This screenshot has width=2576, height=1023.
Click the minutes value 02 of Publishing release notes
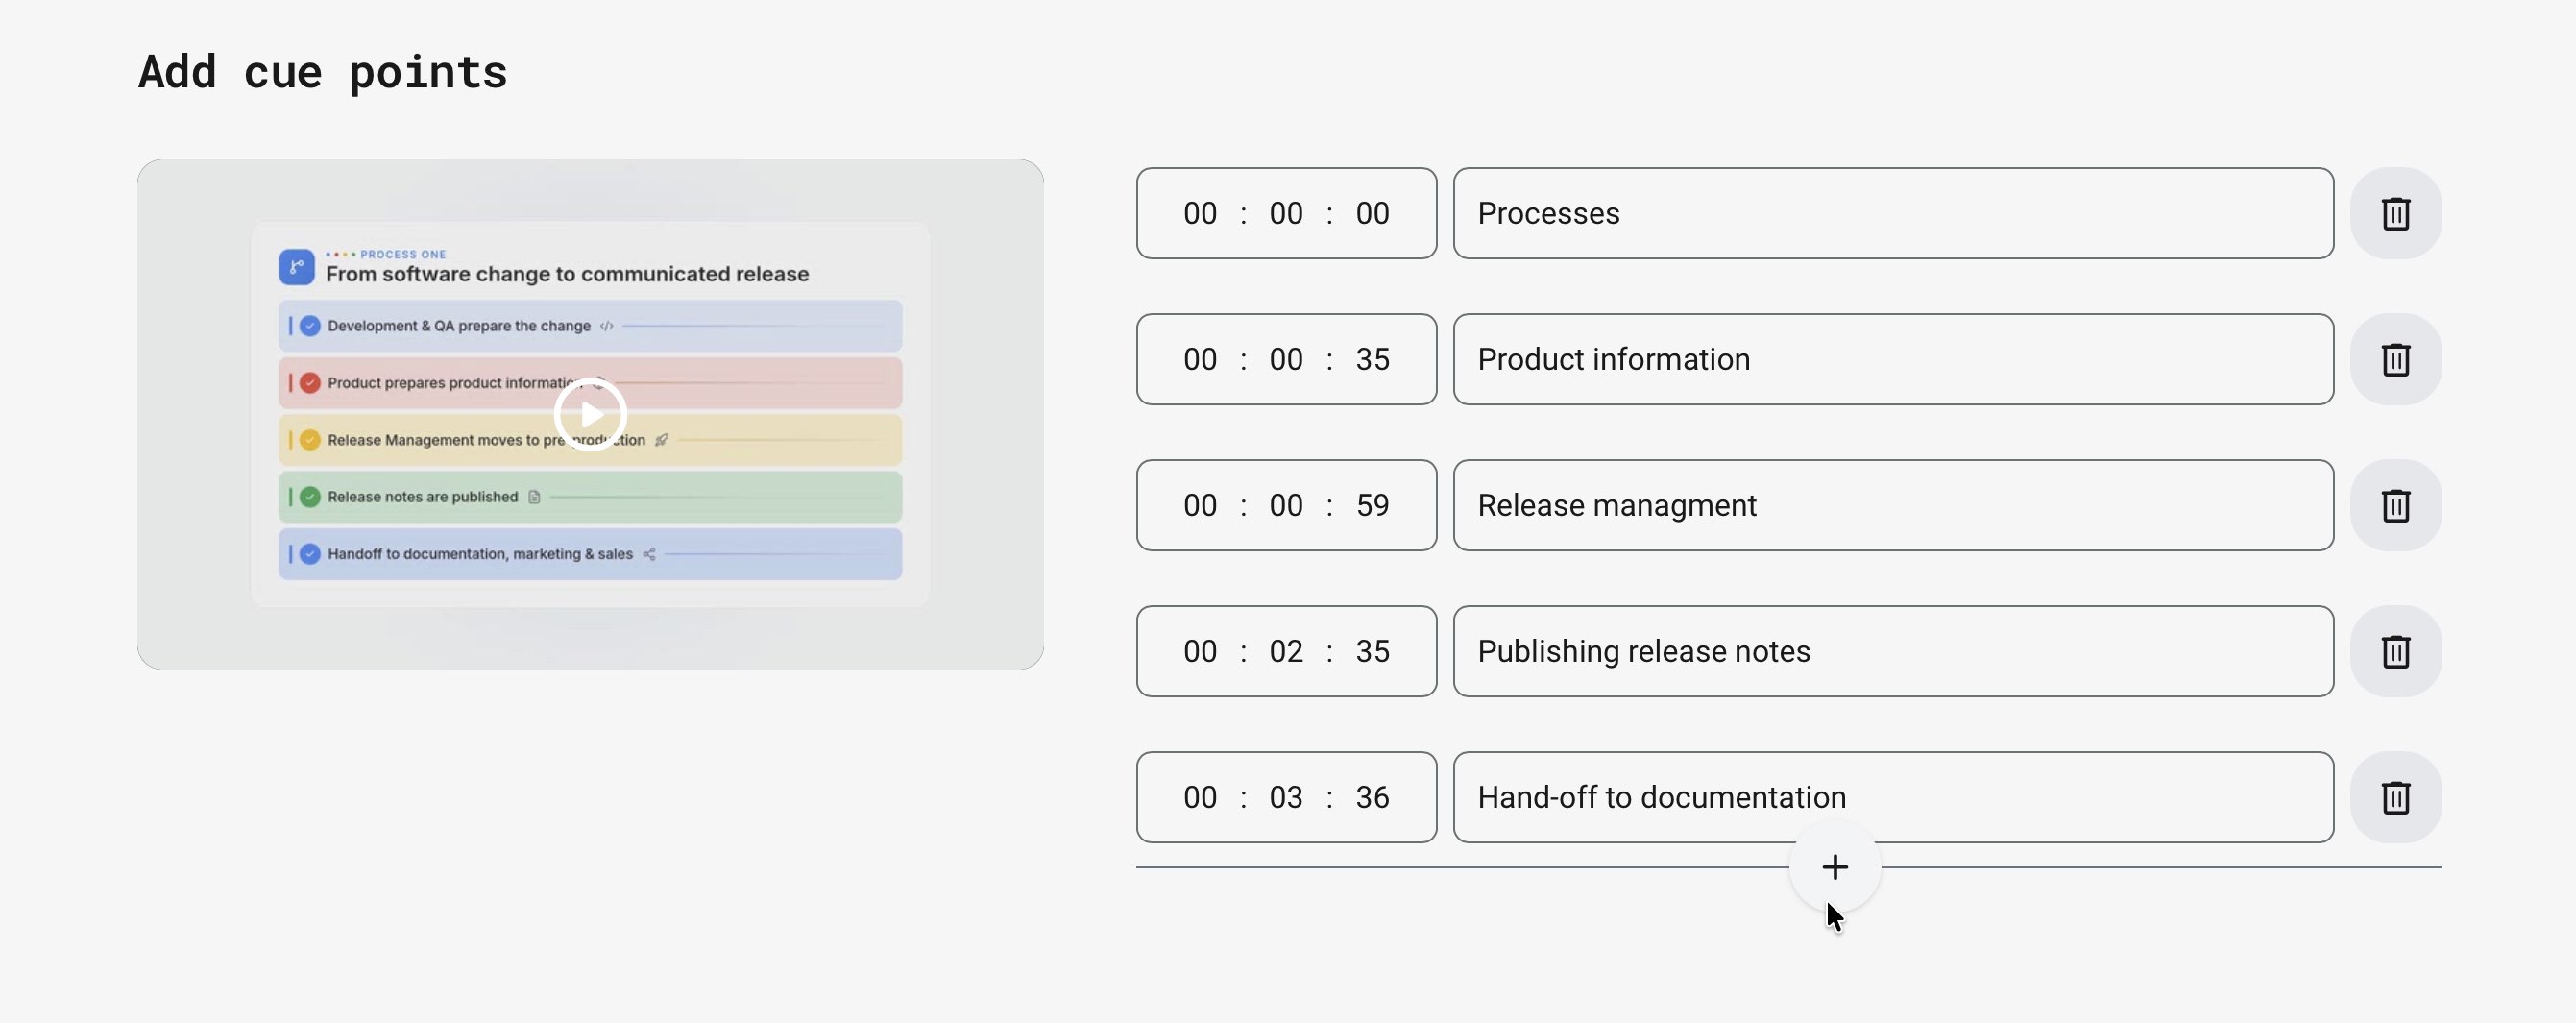(1286, 651)
